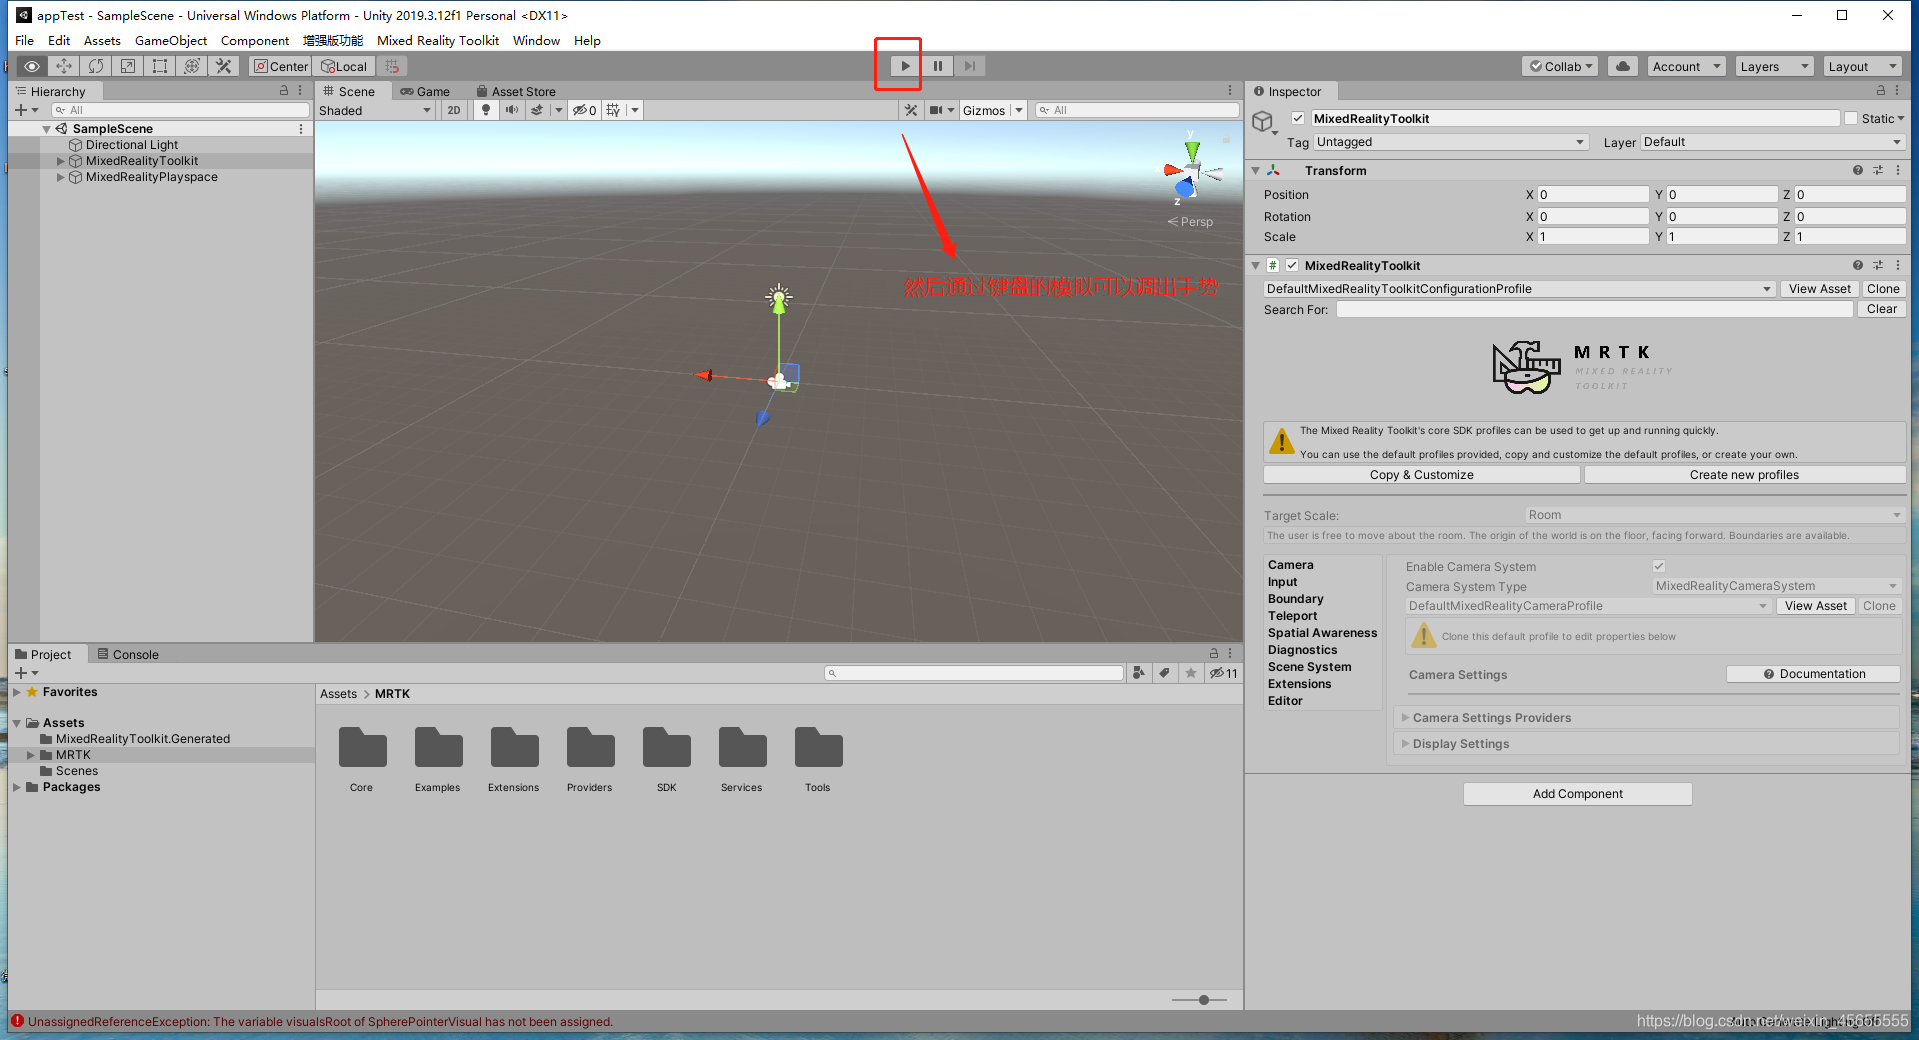Select the Hand (view) tool
The image size is (1919, 1040).
32,66
